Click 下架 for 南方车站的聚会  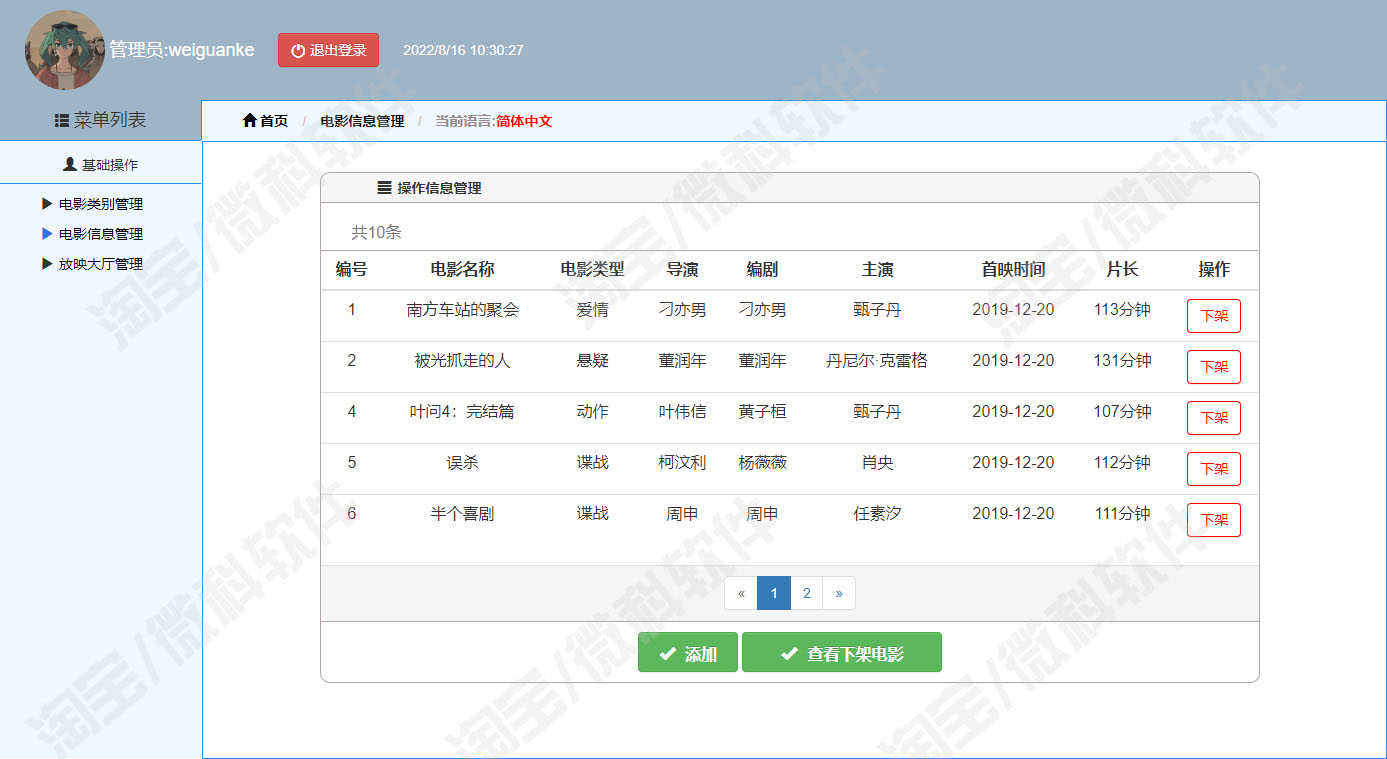click(1214, 316)
